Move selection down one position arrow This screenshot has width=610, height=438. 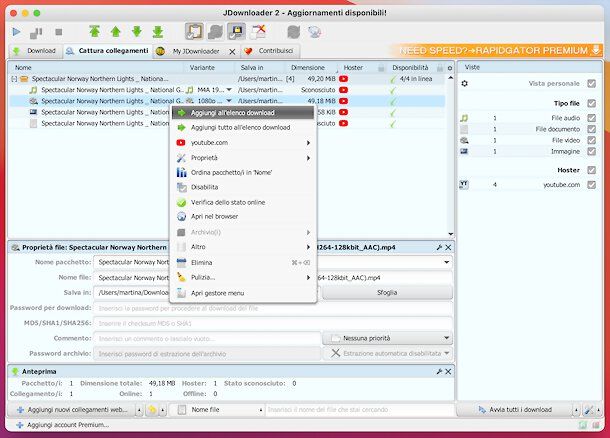[x=137, y=32]
